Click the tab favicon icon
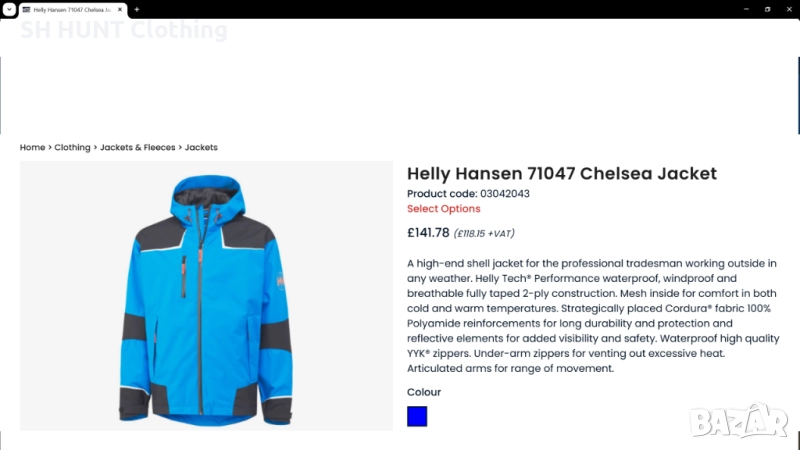Screen dimensions: 800x450 [x=26, y=9]
